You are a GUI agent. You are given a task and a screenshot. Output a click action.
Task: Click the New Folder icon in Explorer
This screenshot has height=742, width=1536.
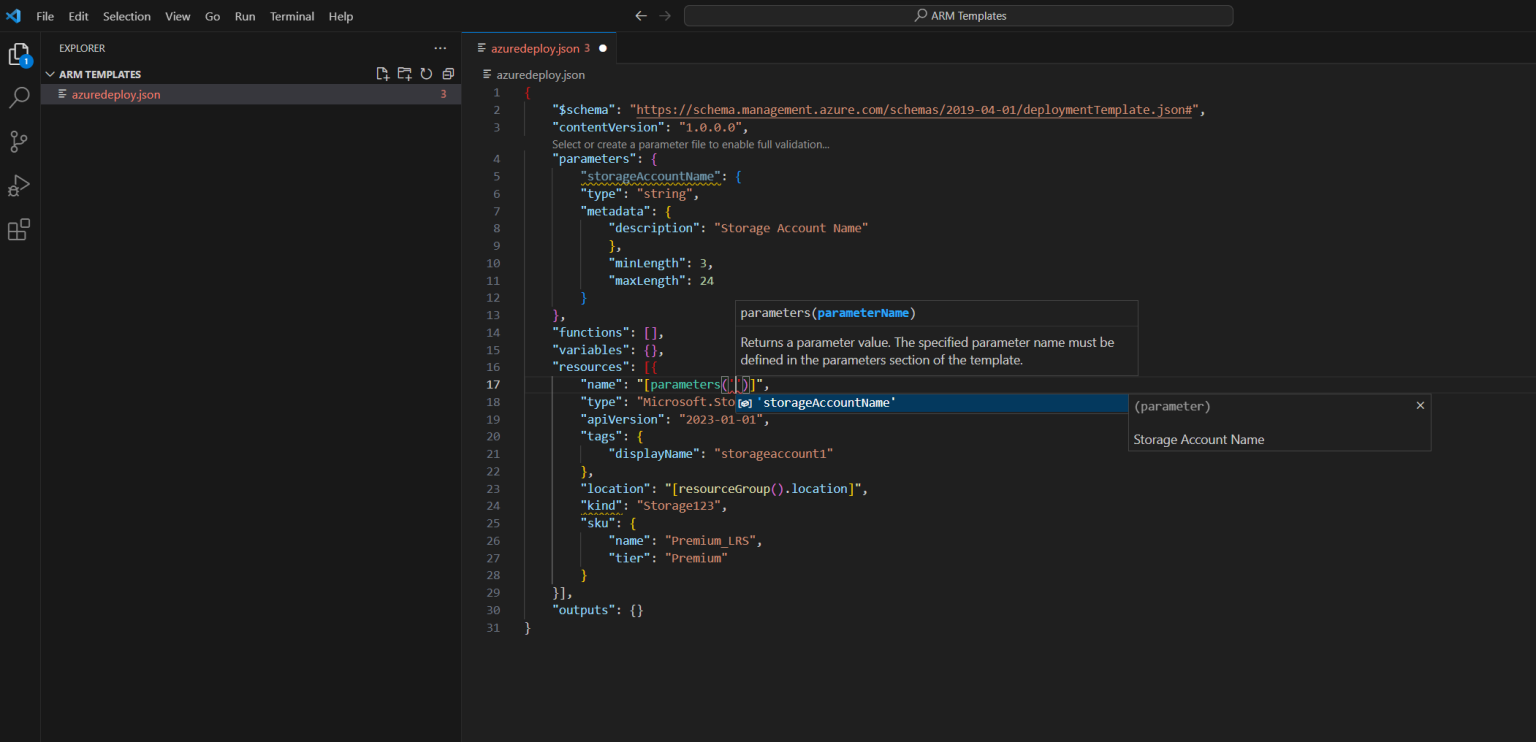click(x=404, y=74)
